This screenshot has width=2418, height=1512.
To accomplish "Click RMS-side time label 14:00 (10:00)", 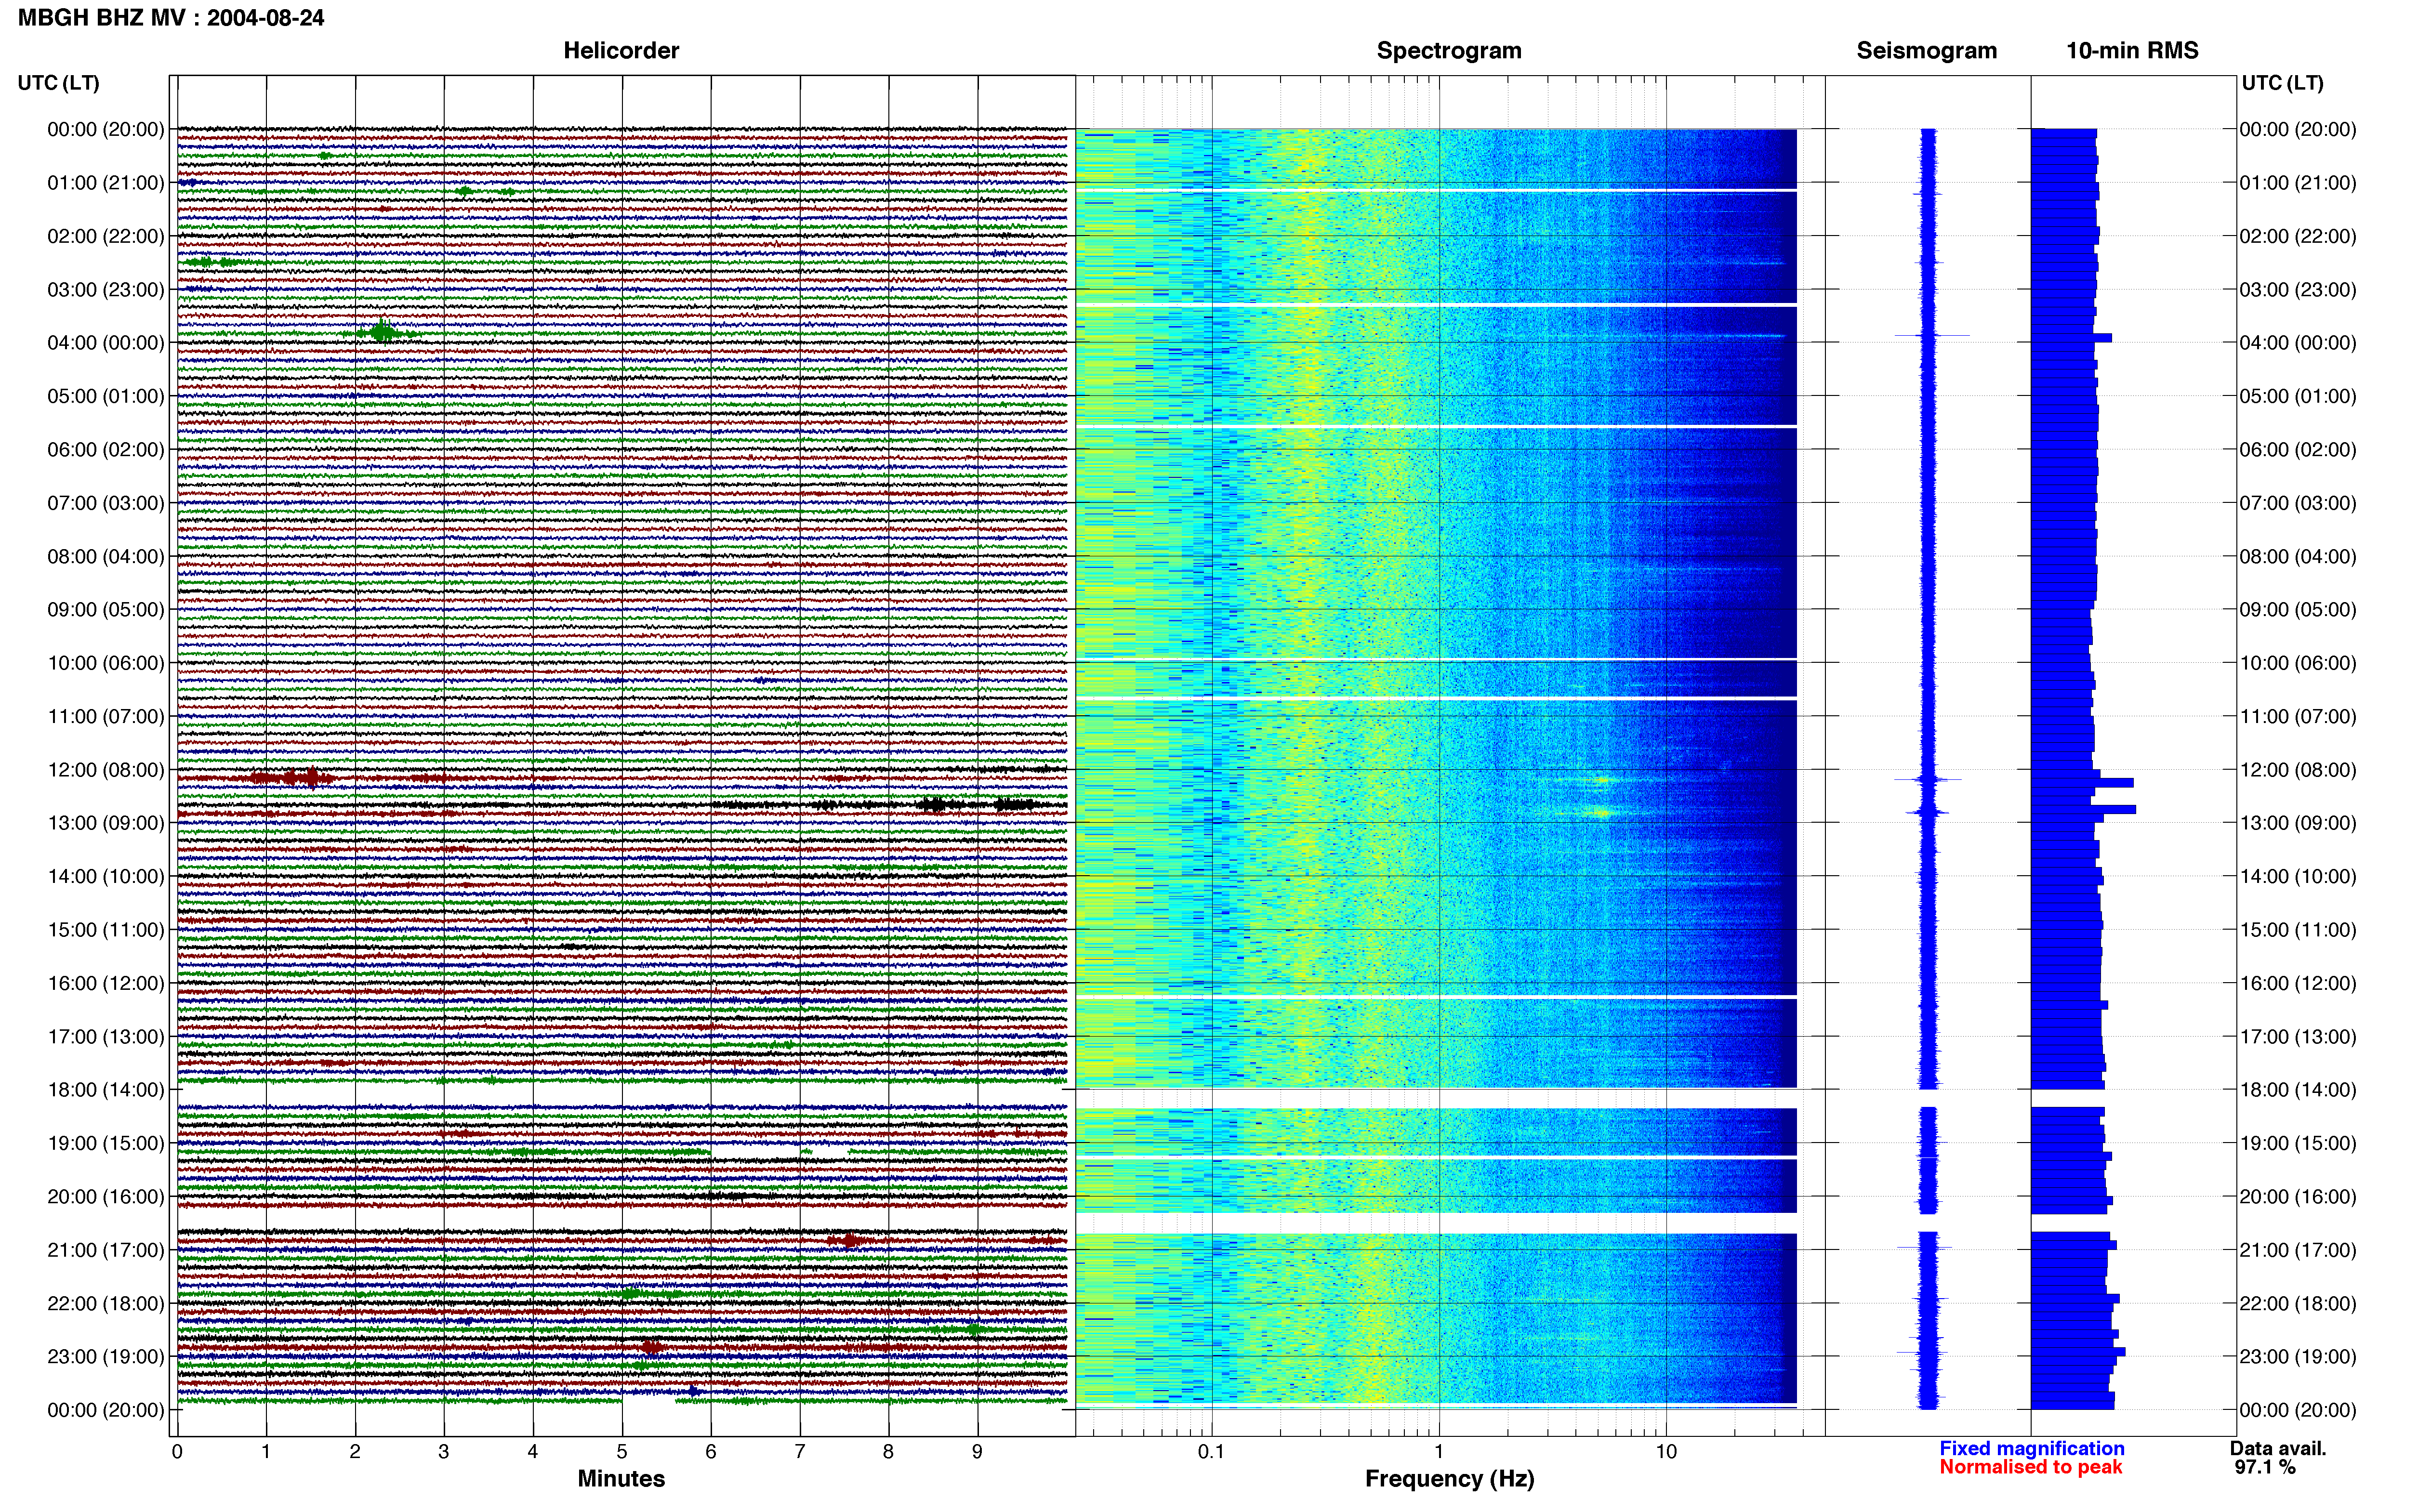I will click(2298, 877).
